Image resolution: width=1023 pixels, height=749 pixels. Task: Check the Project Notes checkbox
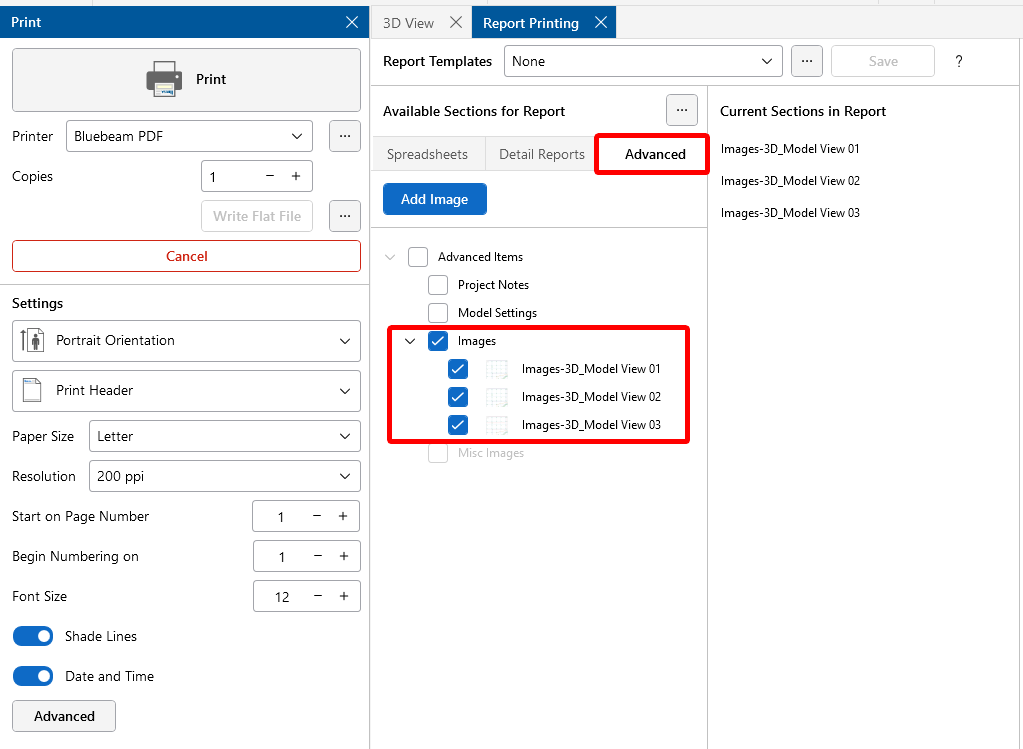point(438,285)
